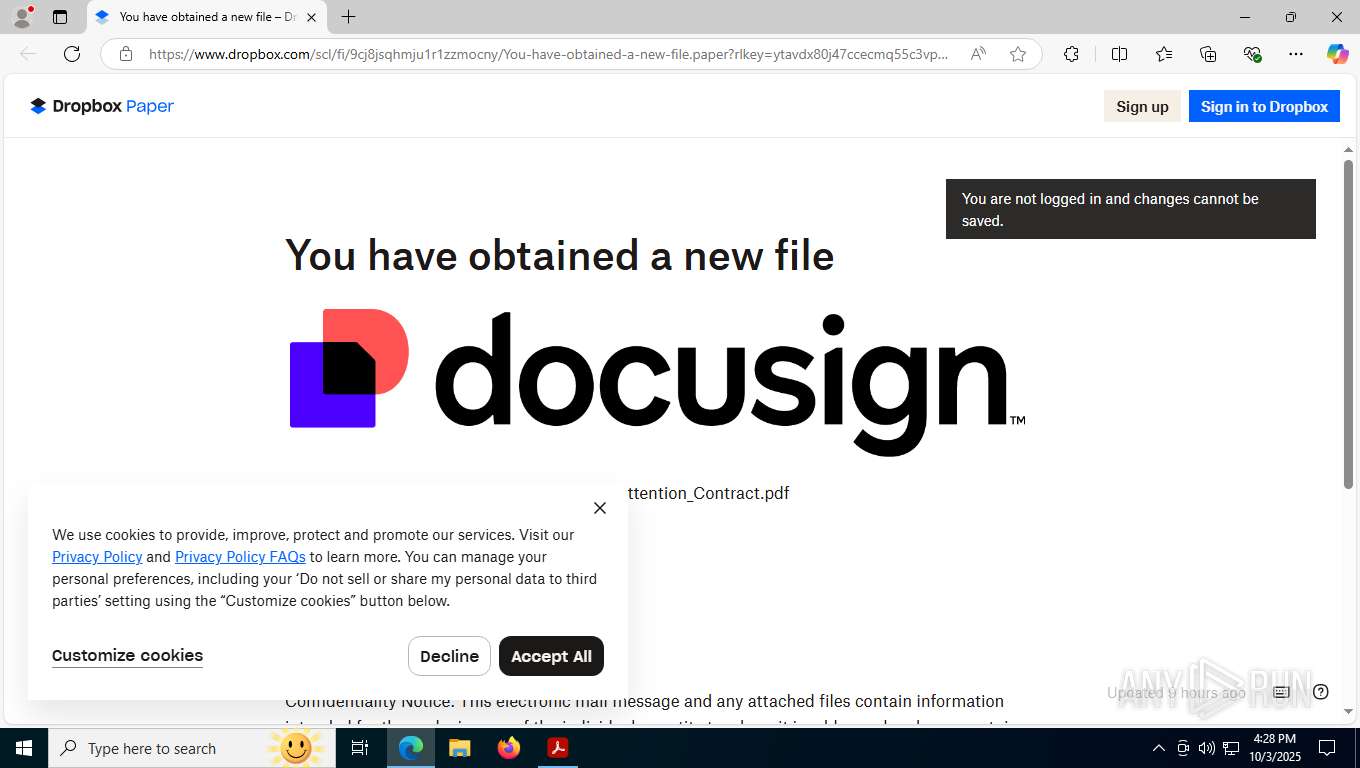Screen dimensions: 1360x768
Task: Click the Dropbox Paper logo
Action: pyautogui.click(x=102, y=106)
